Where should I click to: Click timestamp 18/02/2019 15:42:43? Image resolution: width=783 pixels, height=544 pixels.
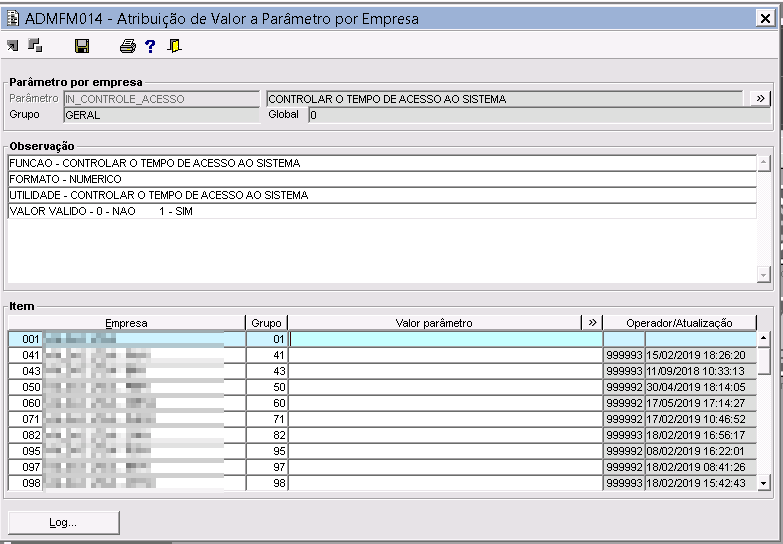pyautogui.click(x=701, y=483)
